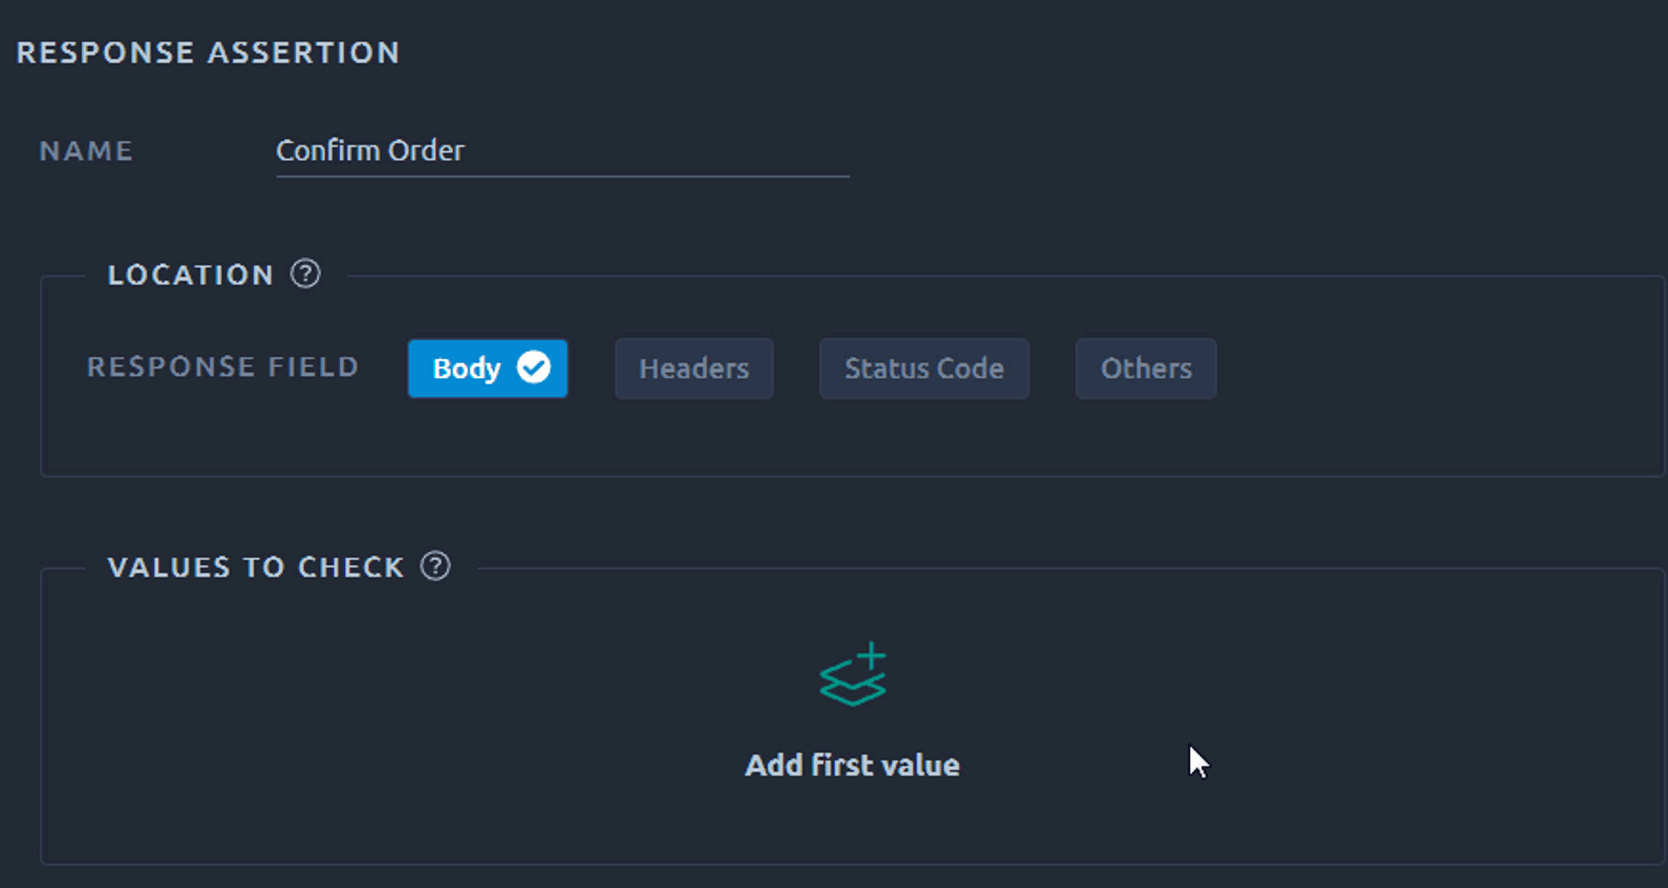
Task: Click the RESPONSE FIELD label
Action: 223,367
